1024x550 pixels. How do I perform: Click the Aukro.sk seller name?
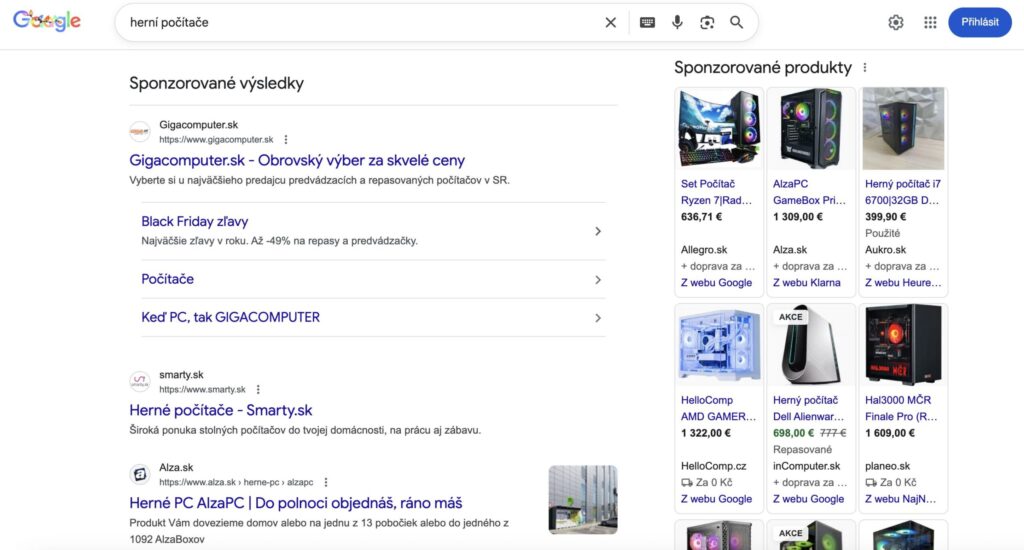tap(886, 250)
